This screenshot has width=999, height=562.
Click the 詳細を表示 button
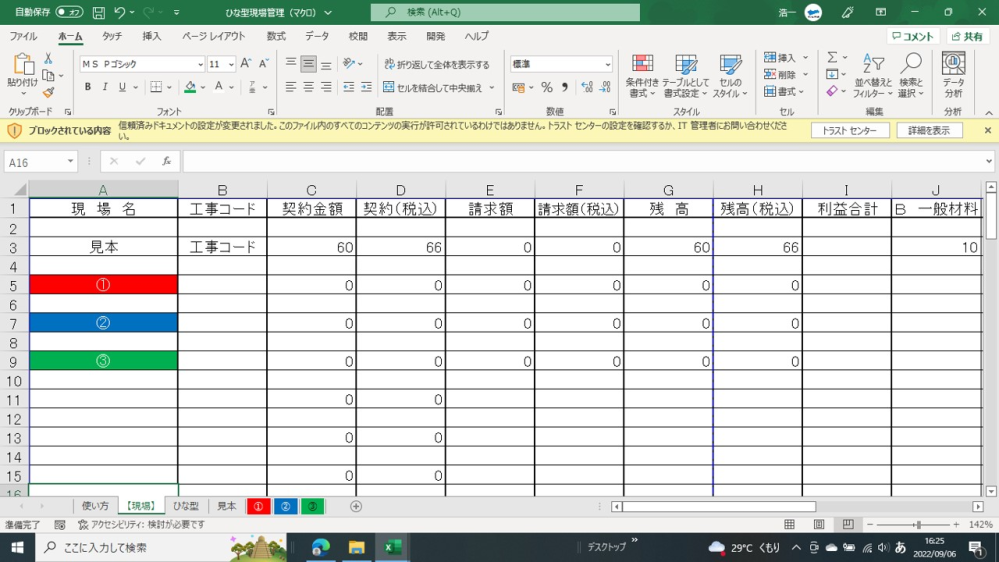(929, 131)
